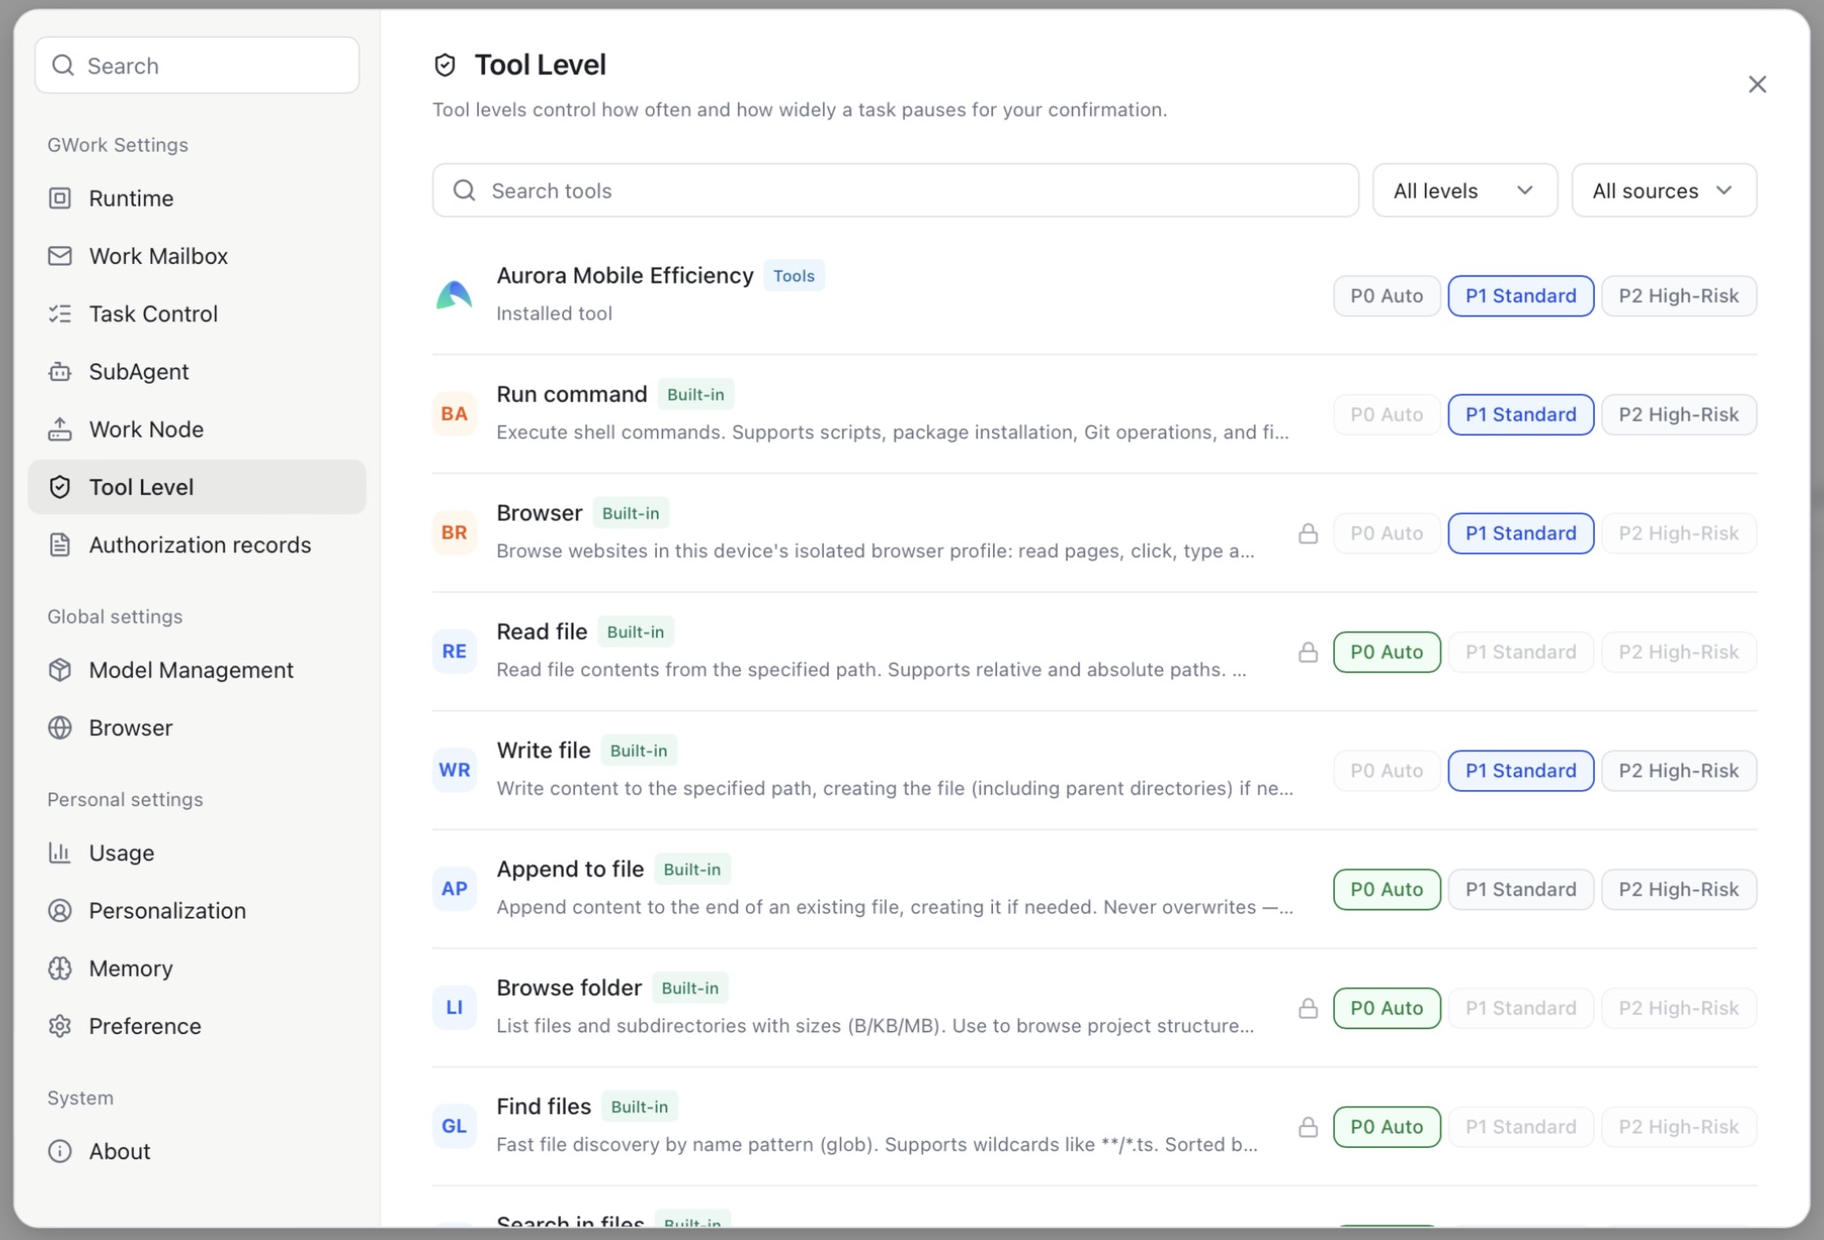1824x1240 pixels.
Task: Close the Tool Level settings dialog
Action: pos(1757,84)
